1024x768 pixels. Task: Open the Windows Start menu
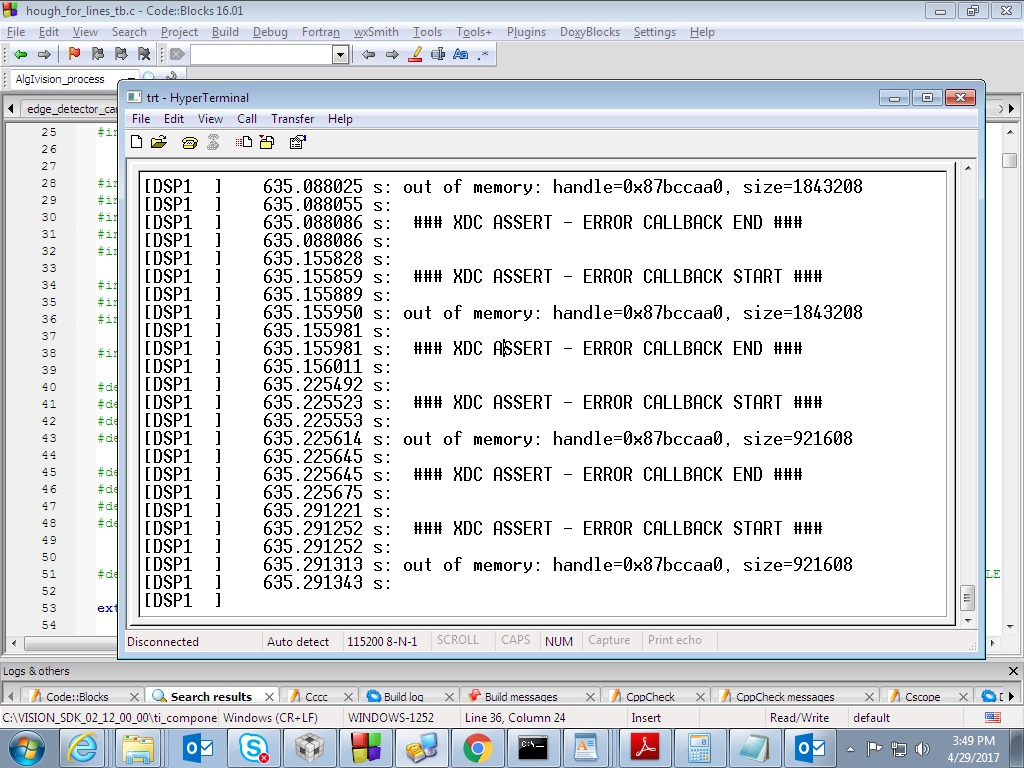coord(26,748)
